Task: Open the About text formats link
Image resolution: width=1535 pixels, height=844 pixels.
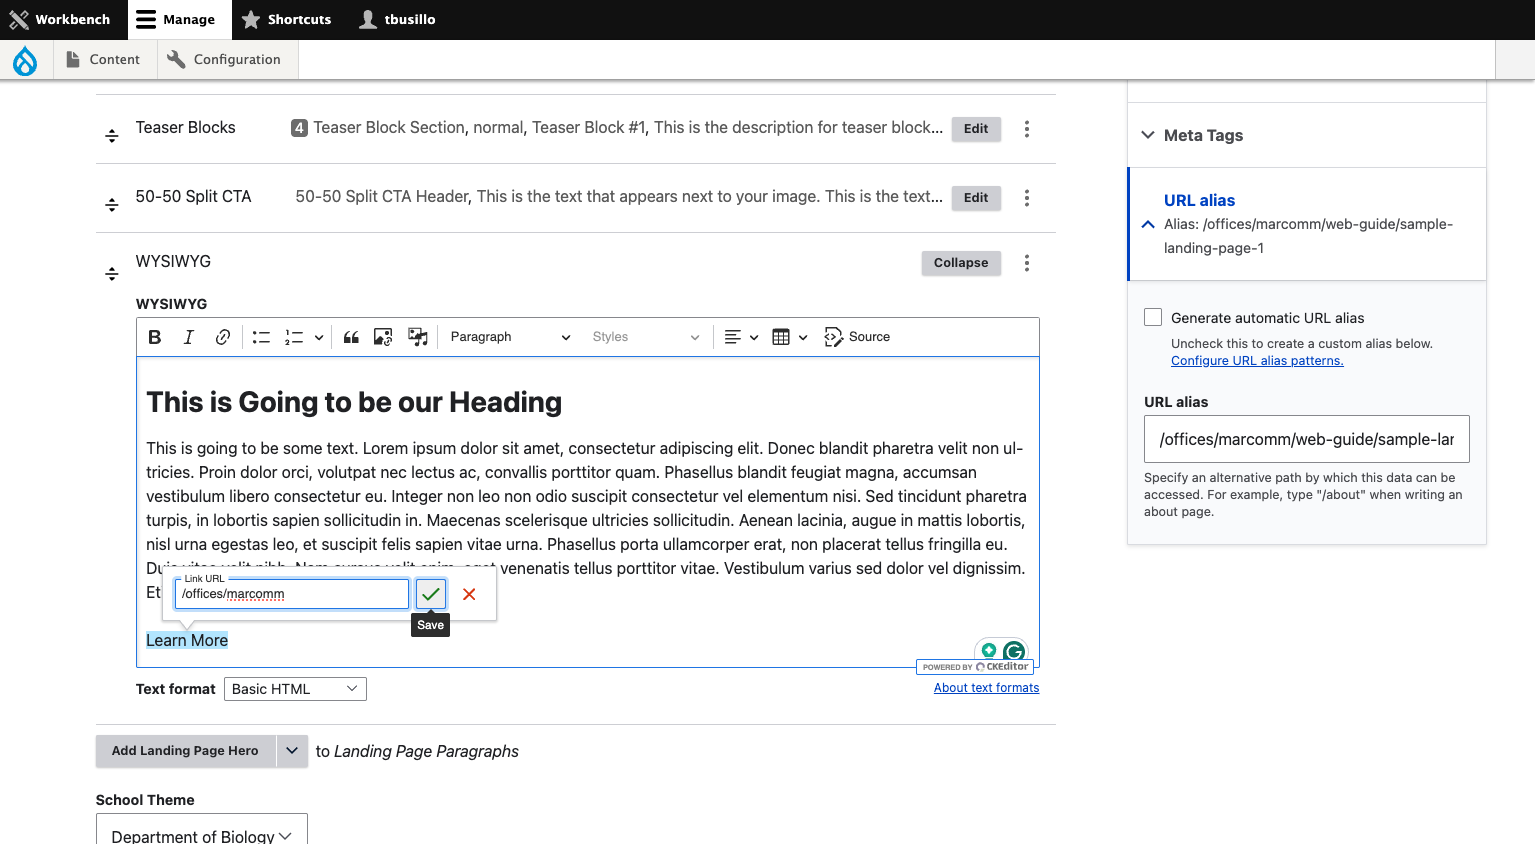Action: (x=986, y=688)
